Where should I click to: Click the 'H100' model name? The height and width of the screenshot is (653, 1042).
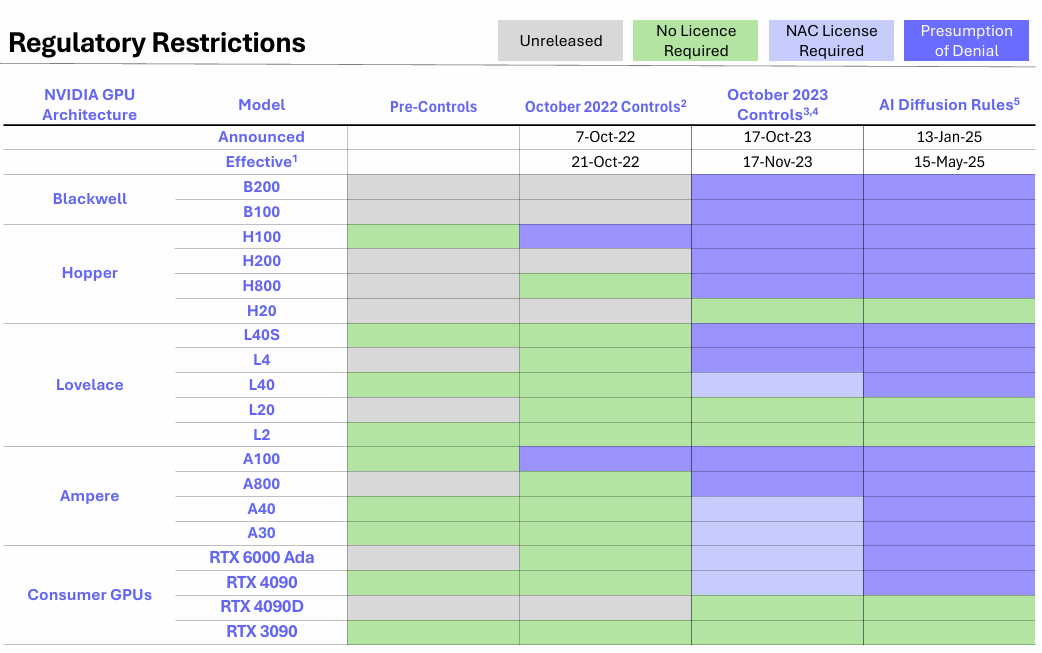pyautogui.click(x=262, y=236)
